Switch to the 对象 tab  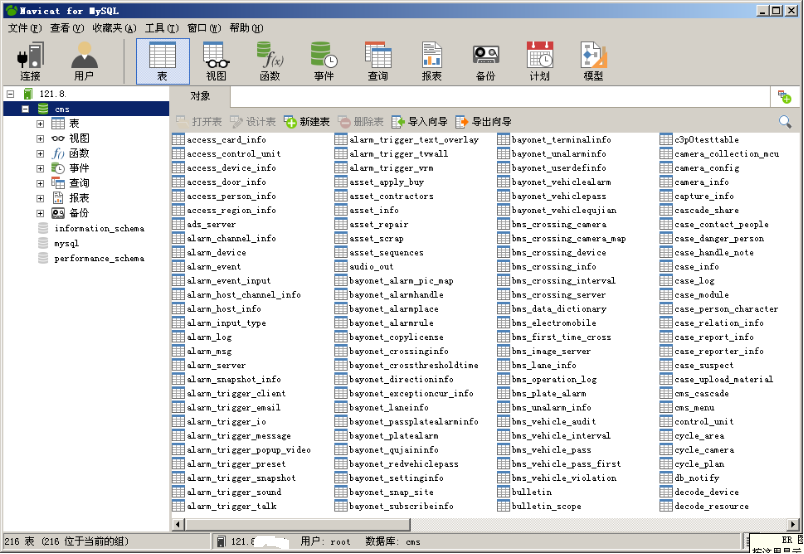point(200,96)
